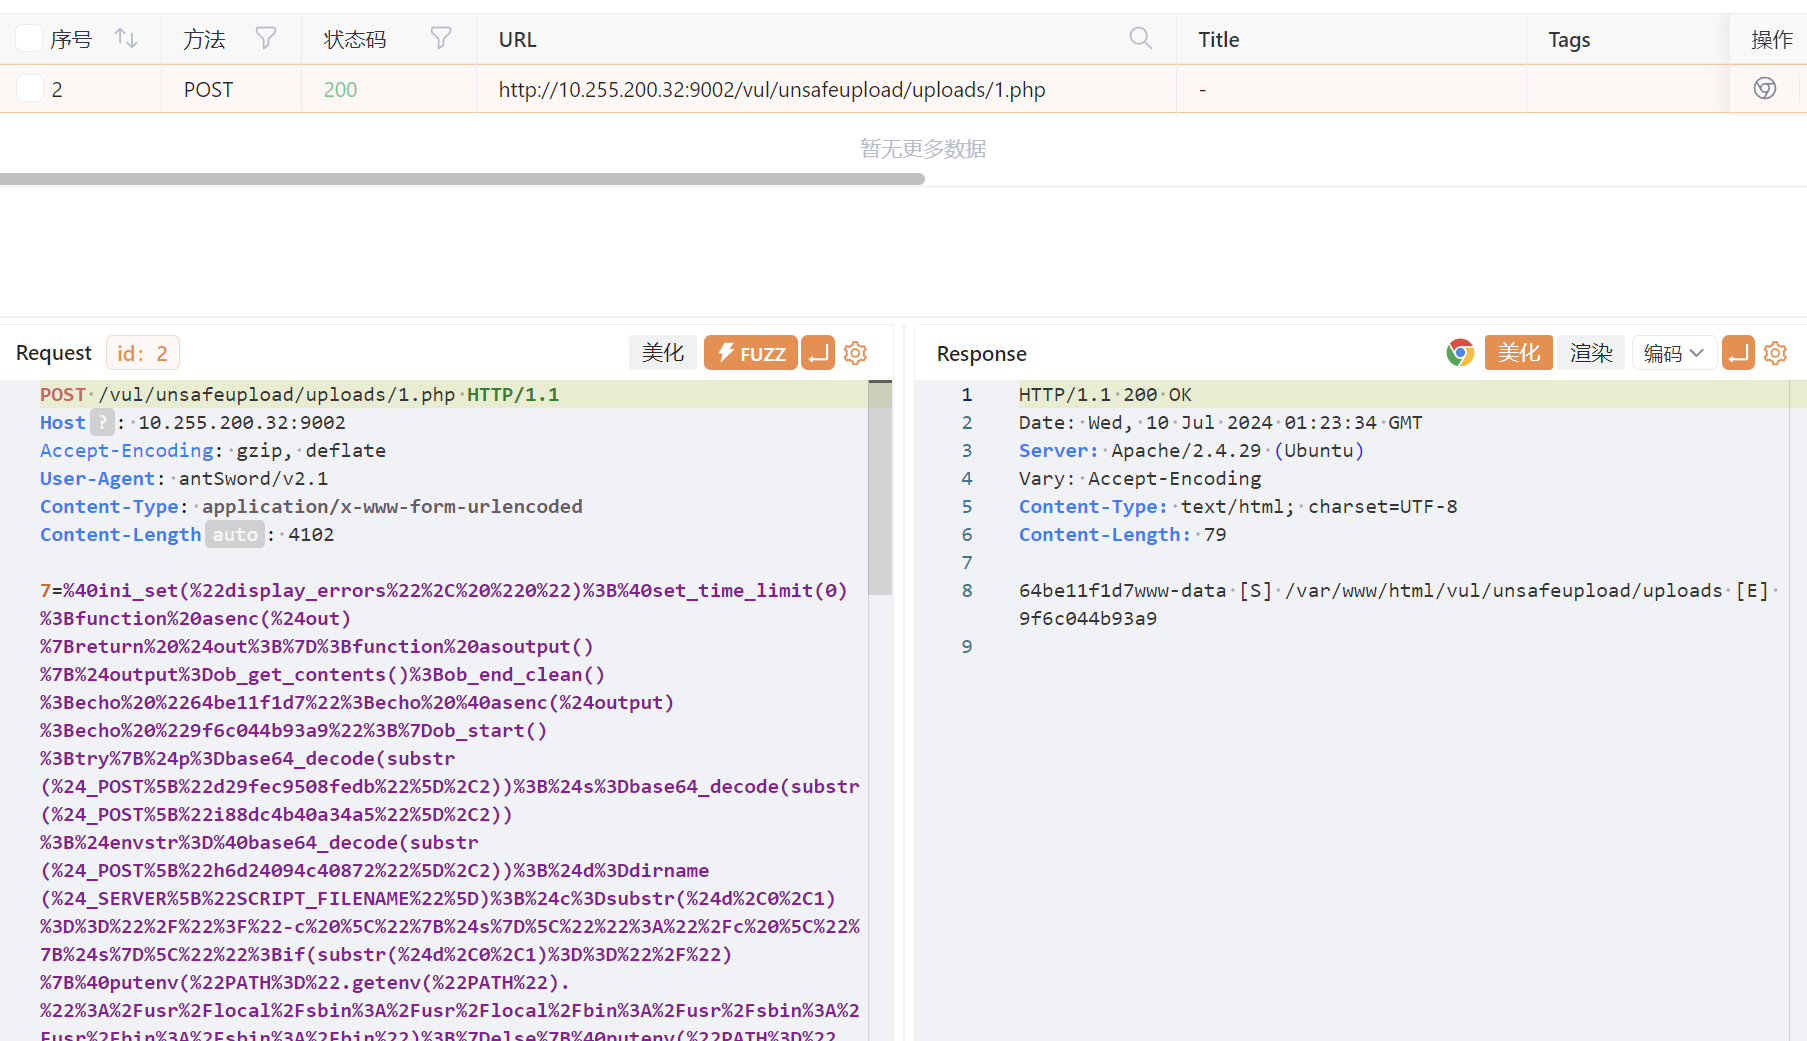This screenshot has height=1041, width=1807.
Task: Click the Response 美化 button
Action: click(x=1519, y=353)
